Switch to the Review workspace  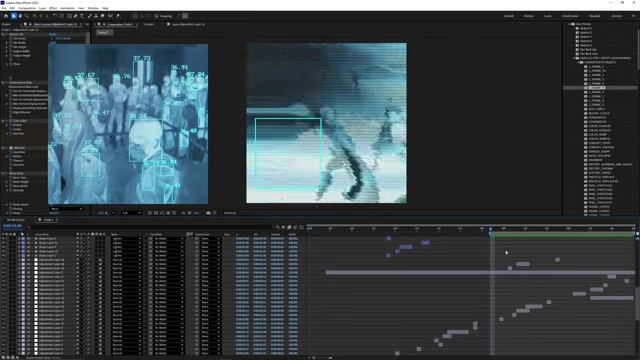(529, 16)
